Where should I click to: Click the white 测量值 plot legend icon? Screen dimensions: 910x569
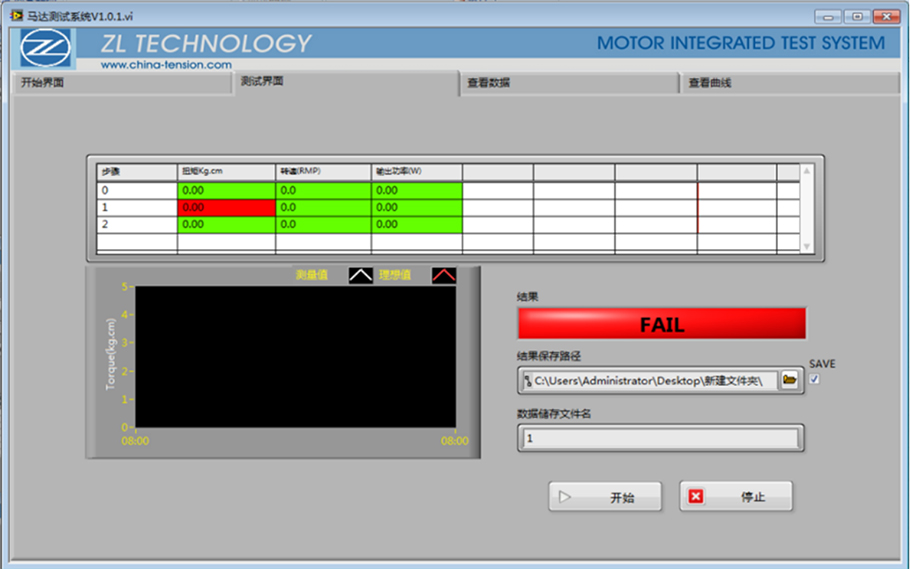[x=361, y=275]
